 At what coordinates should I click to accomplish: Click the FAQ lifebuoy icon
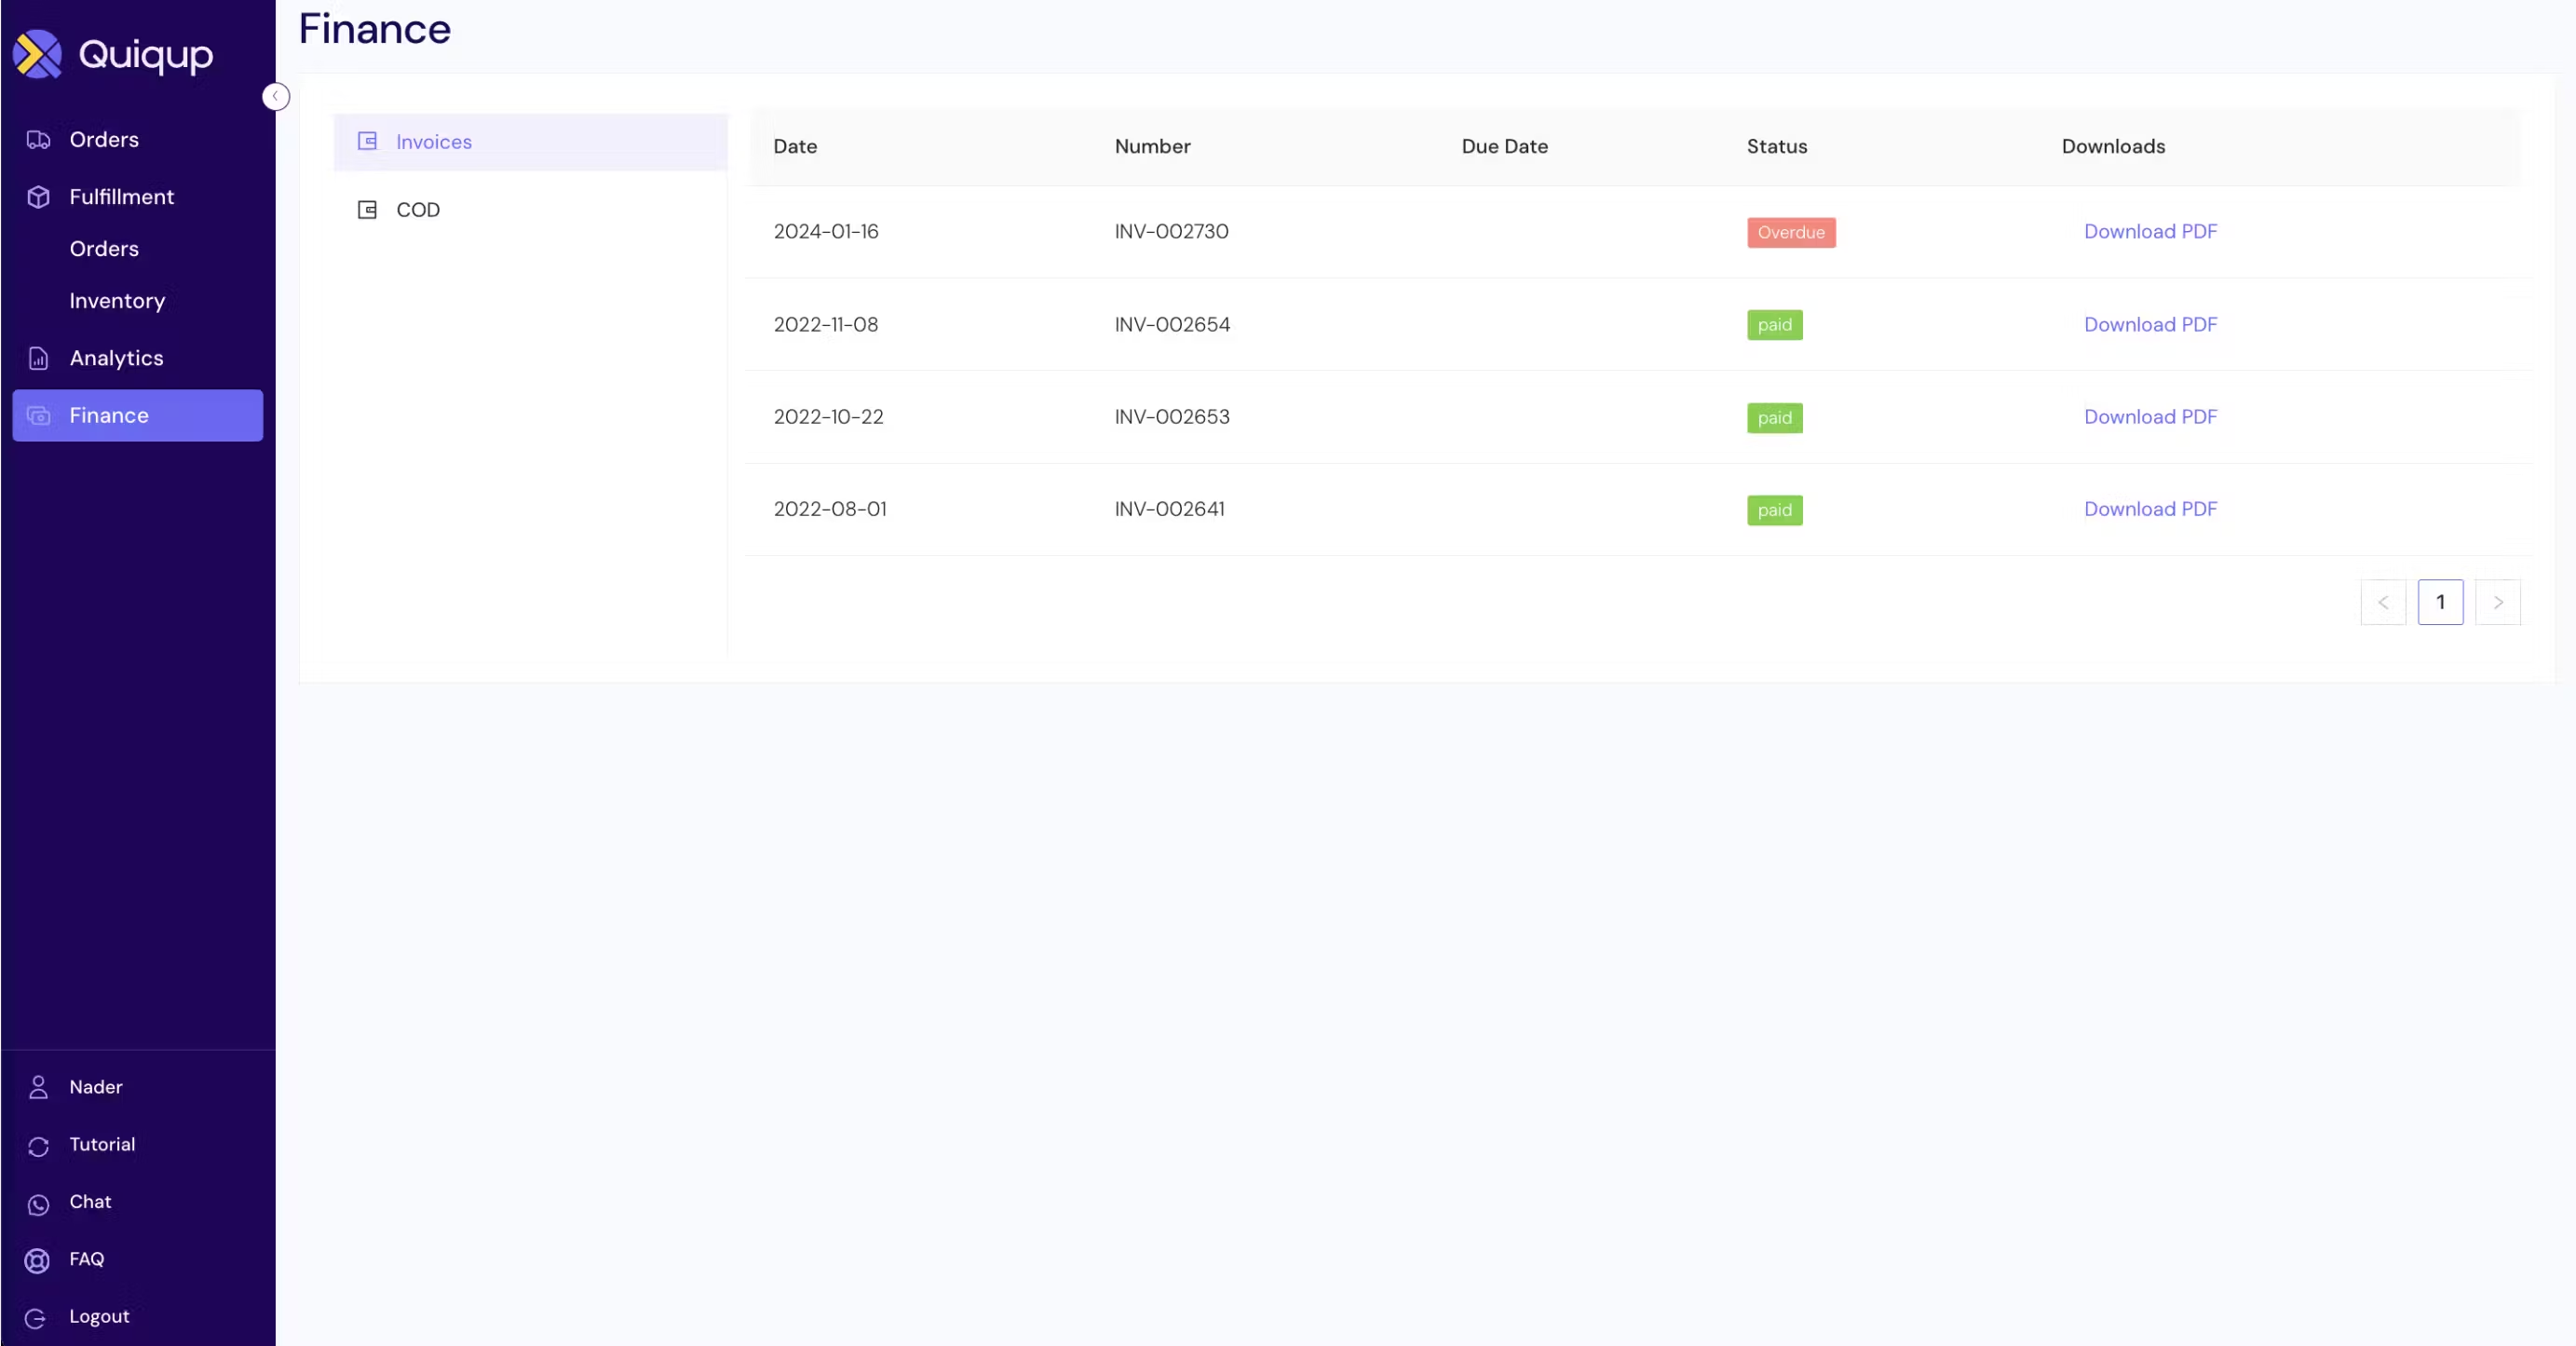[x=38, y=1261]
